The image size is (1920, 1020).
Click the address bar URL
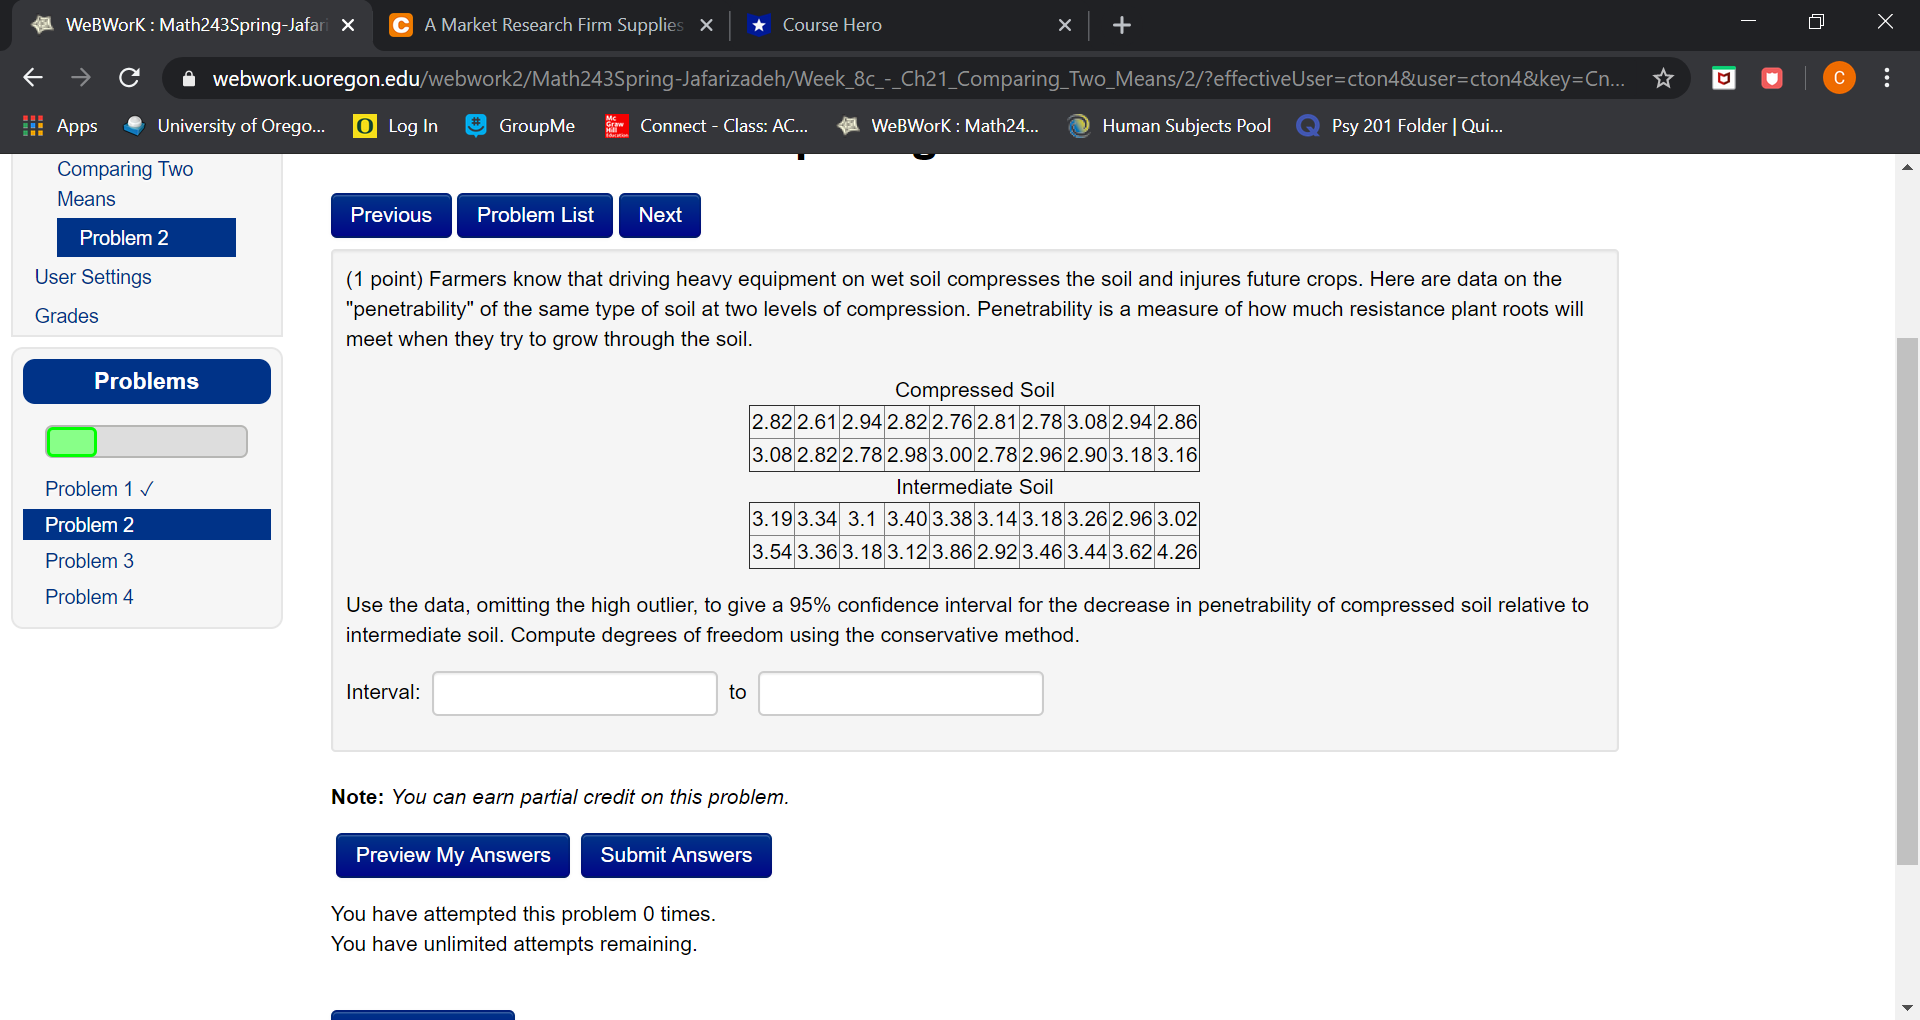tap(918, 78)
